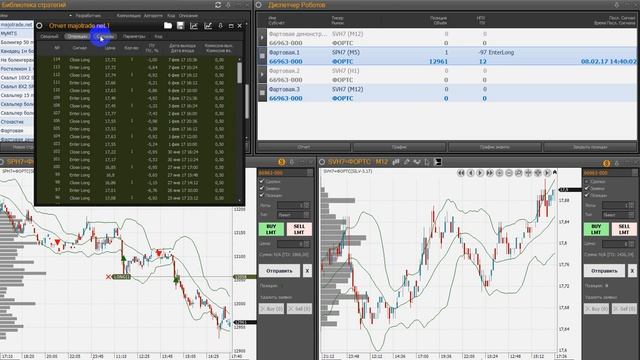Toggle Позиции checkbox in SVH7 order panel
This screenshot has width=640, height=360.
pos(587,195)
